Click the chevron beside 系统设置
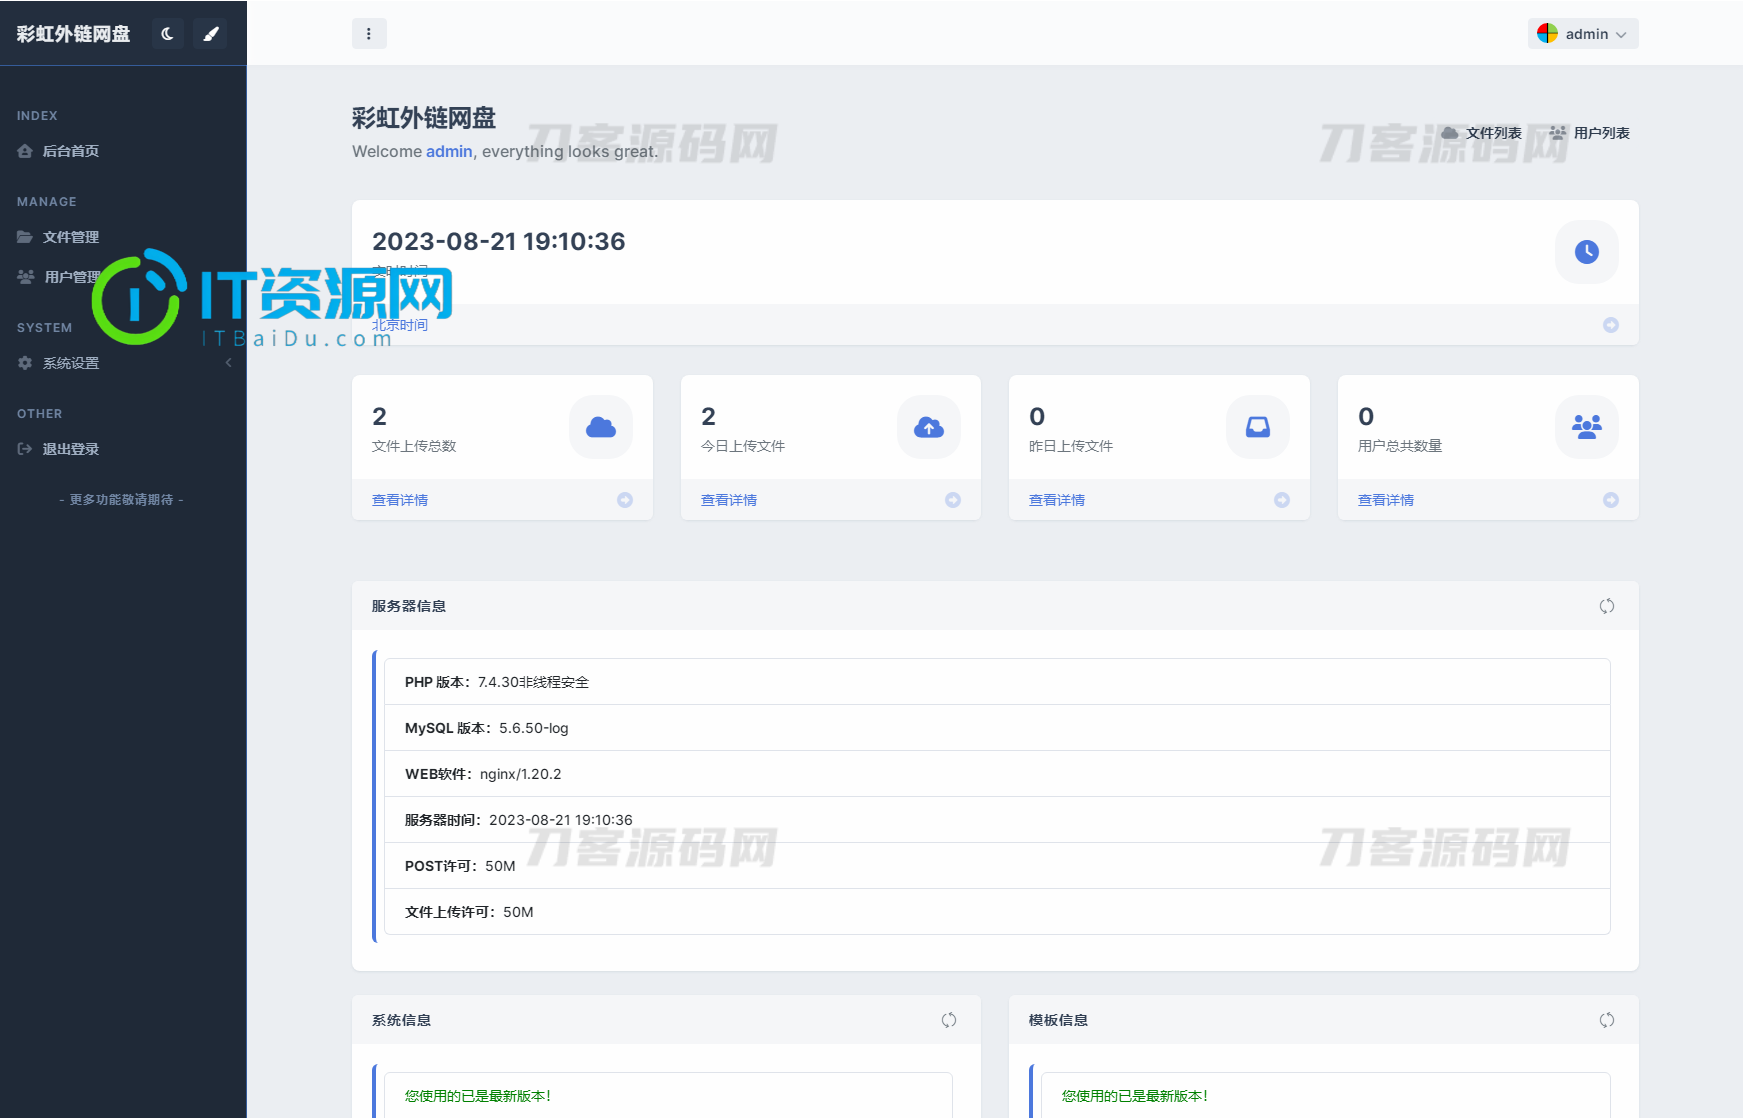The image size is (1743, 1118). pyautogui.click(x=228, y=363)
